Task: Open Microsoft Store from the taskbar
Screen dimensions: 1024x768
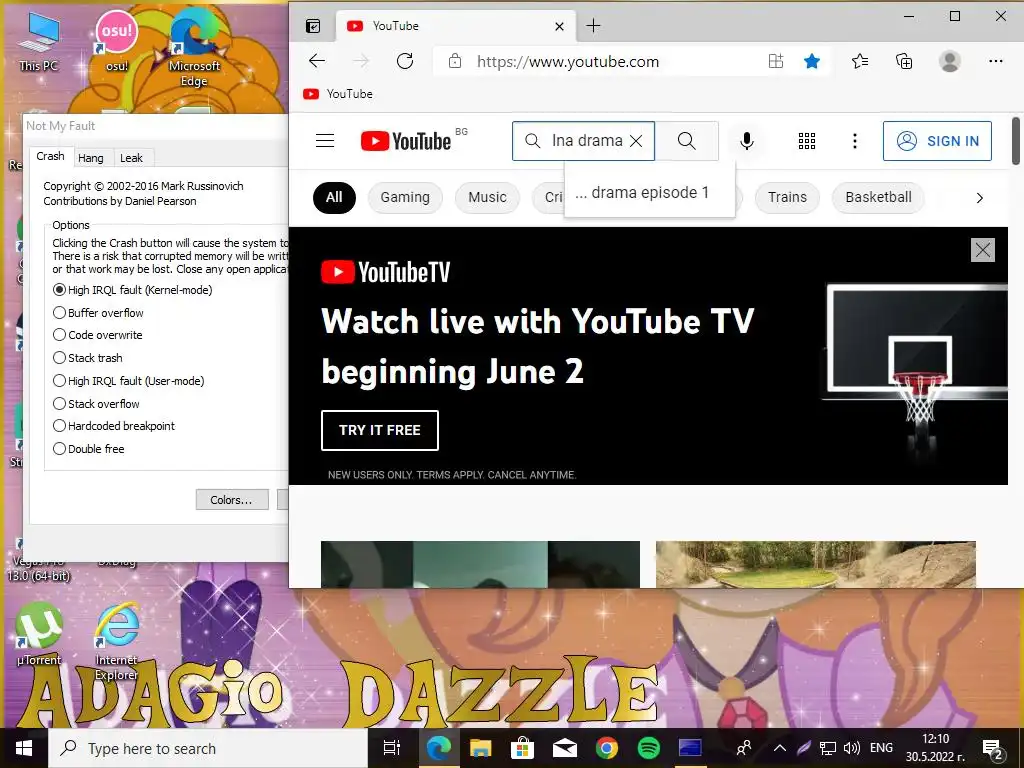Action: [x=522, y=748]
